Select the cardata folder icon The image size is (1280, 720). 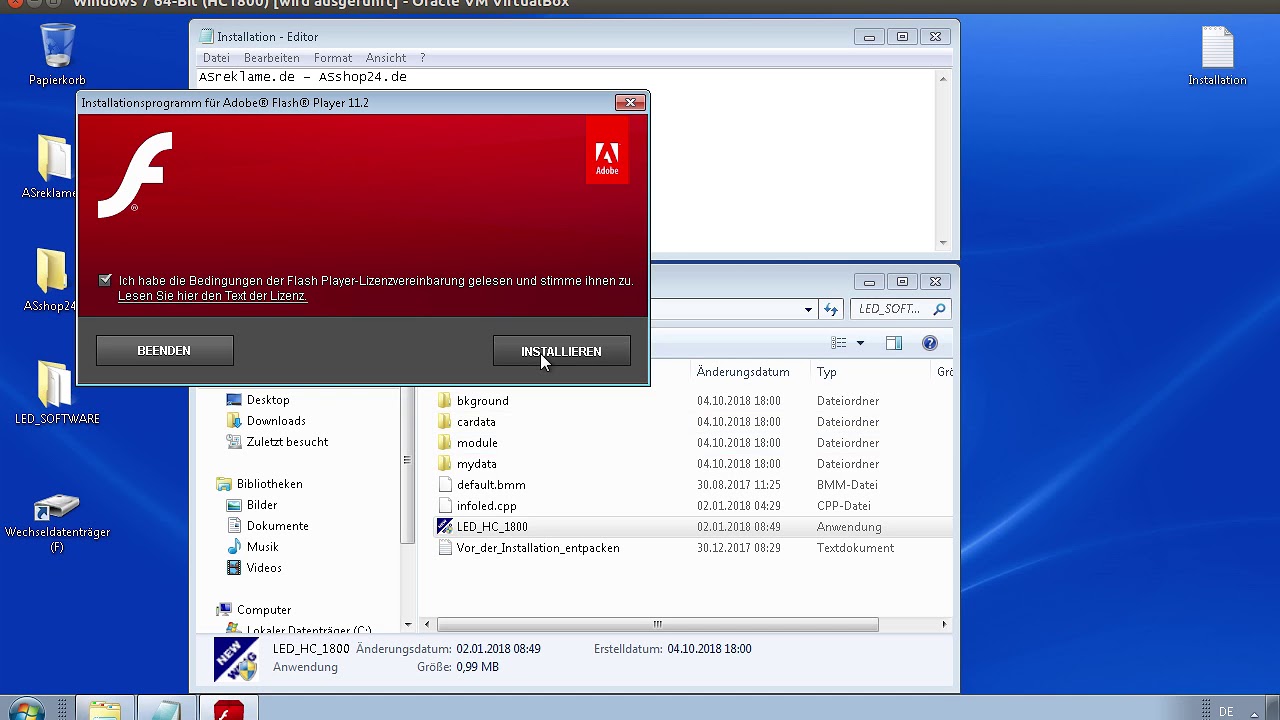[x=445, y=421]
